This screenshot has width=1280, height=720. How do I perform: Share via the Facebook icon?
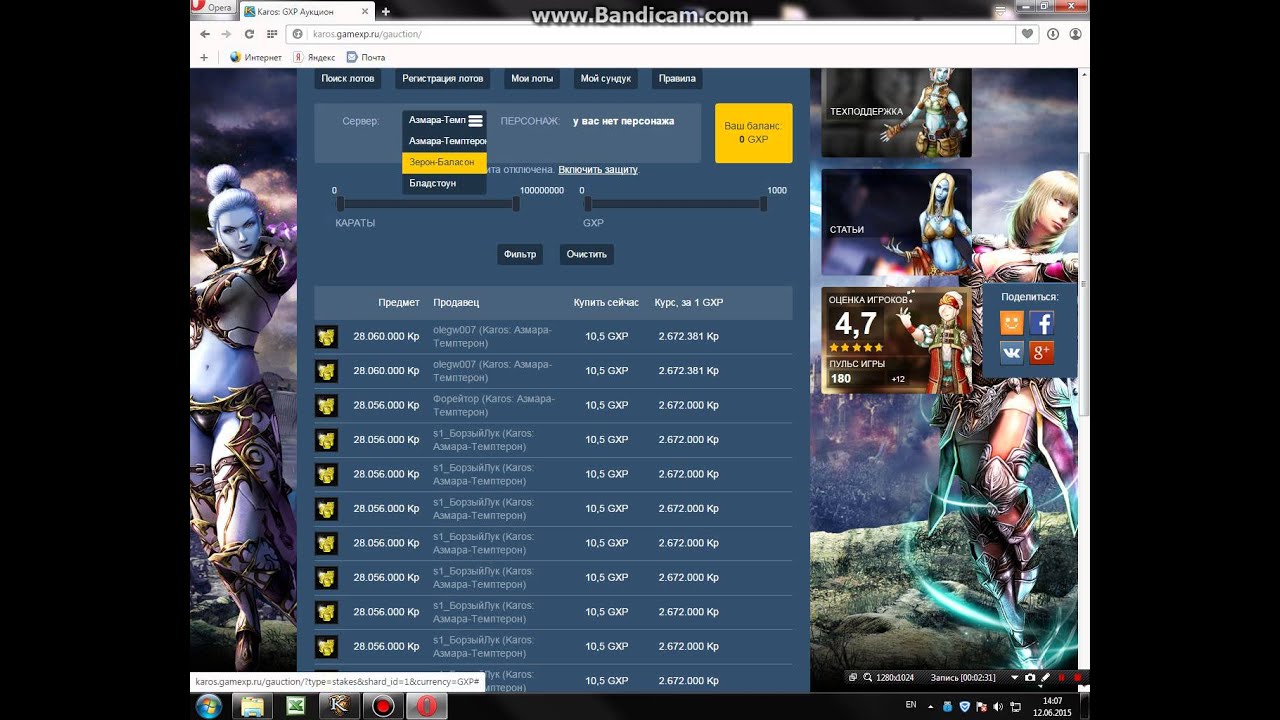point(1042,323)
